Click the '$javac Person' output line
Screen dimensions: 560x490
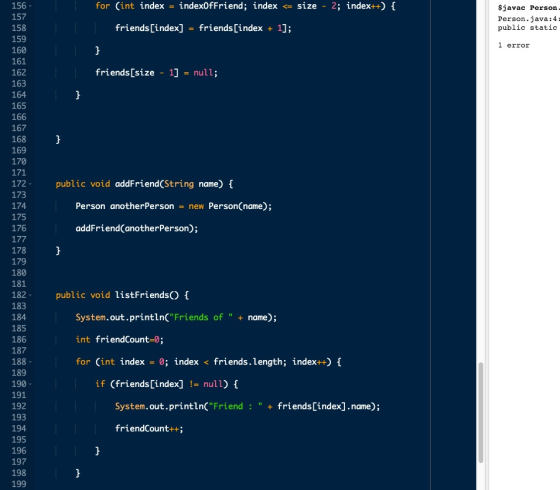pyautogui.click(x=529, y=8)
